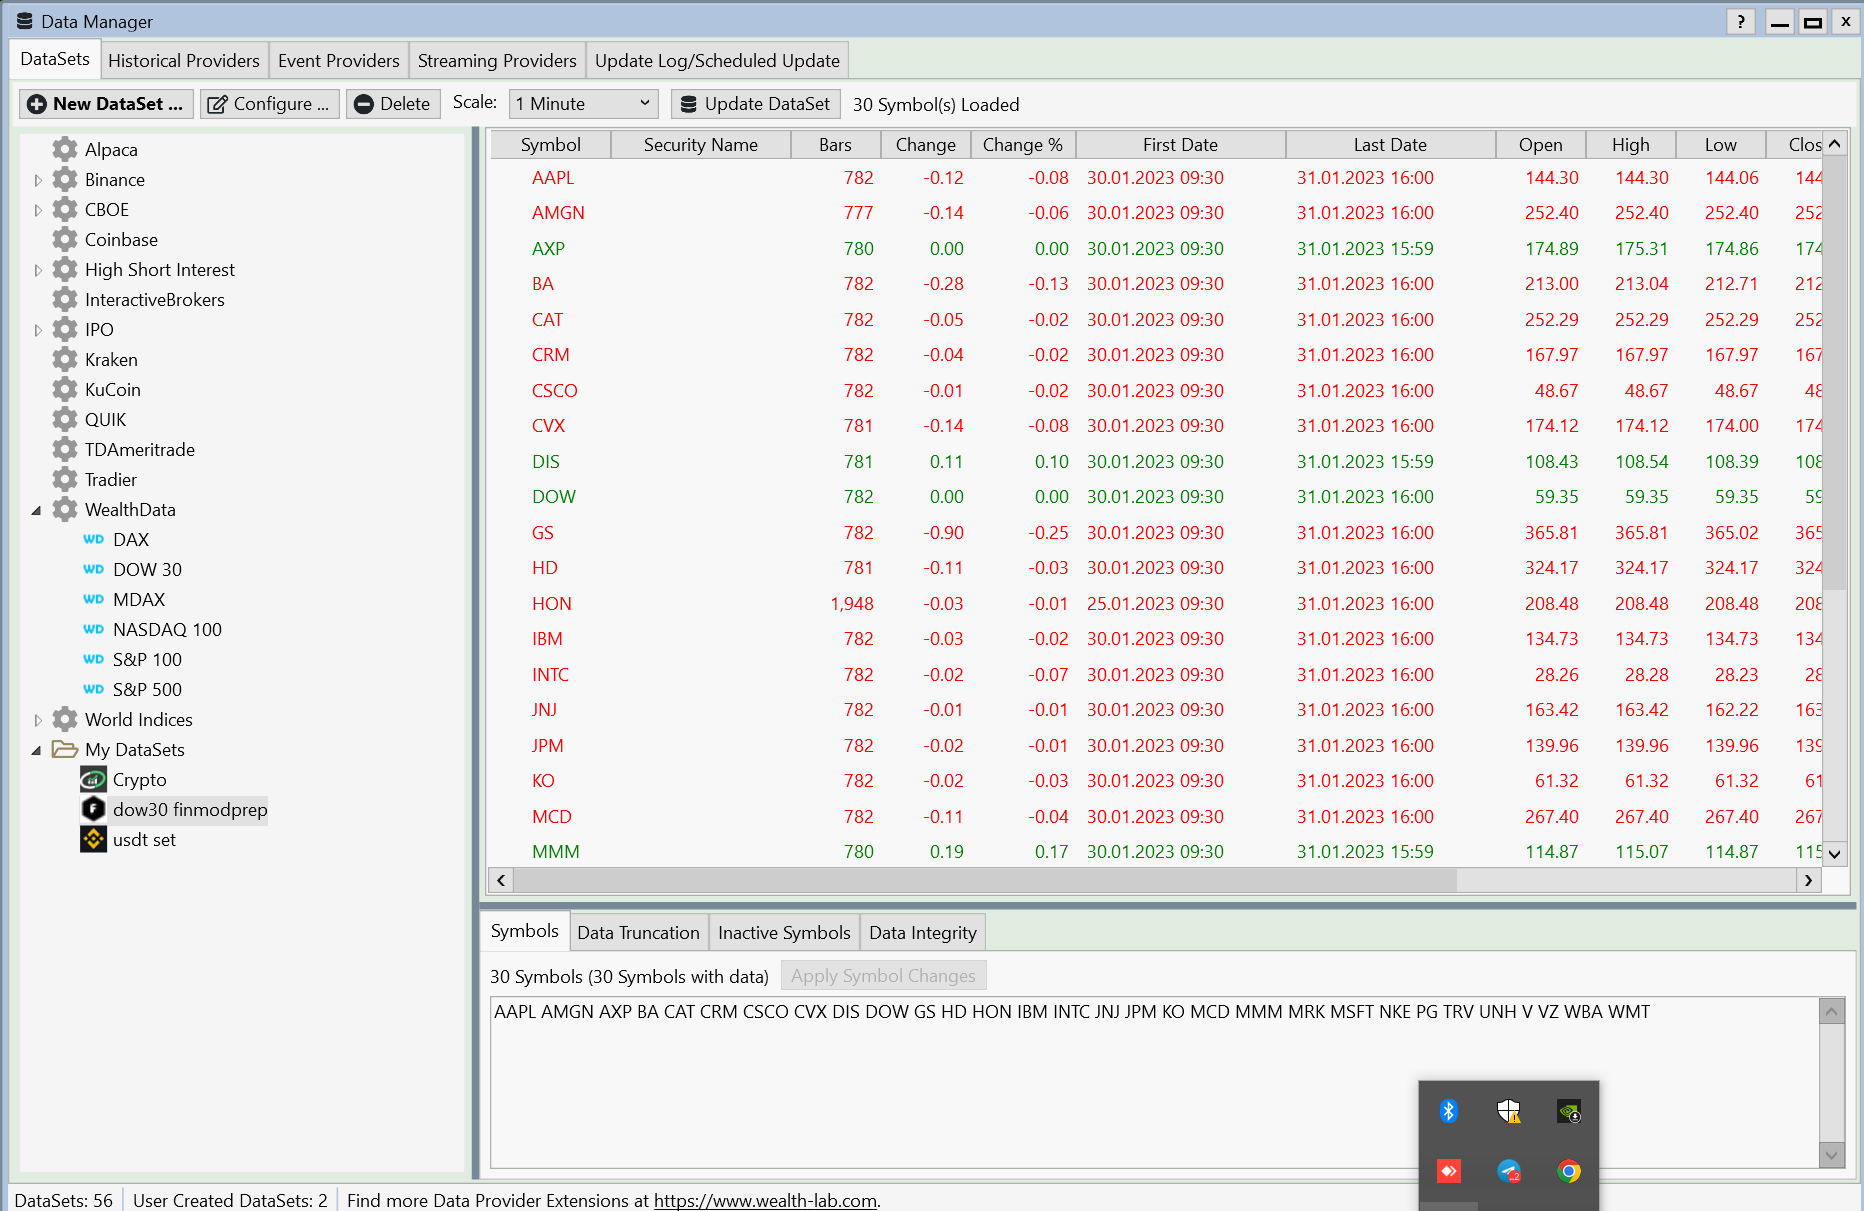
Task: Click the gear icon next to Kraken
Action: [64, 359]
